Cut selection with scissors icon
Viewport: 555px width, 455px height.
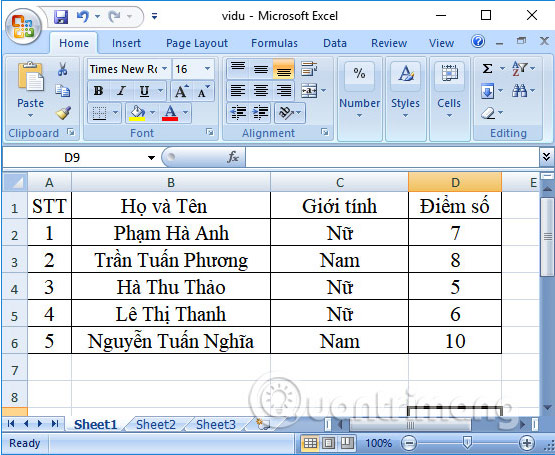(x=63, y=69)
